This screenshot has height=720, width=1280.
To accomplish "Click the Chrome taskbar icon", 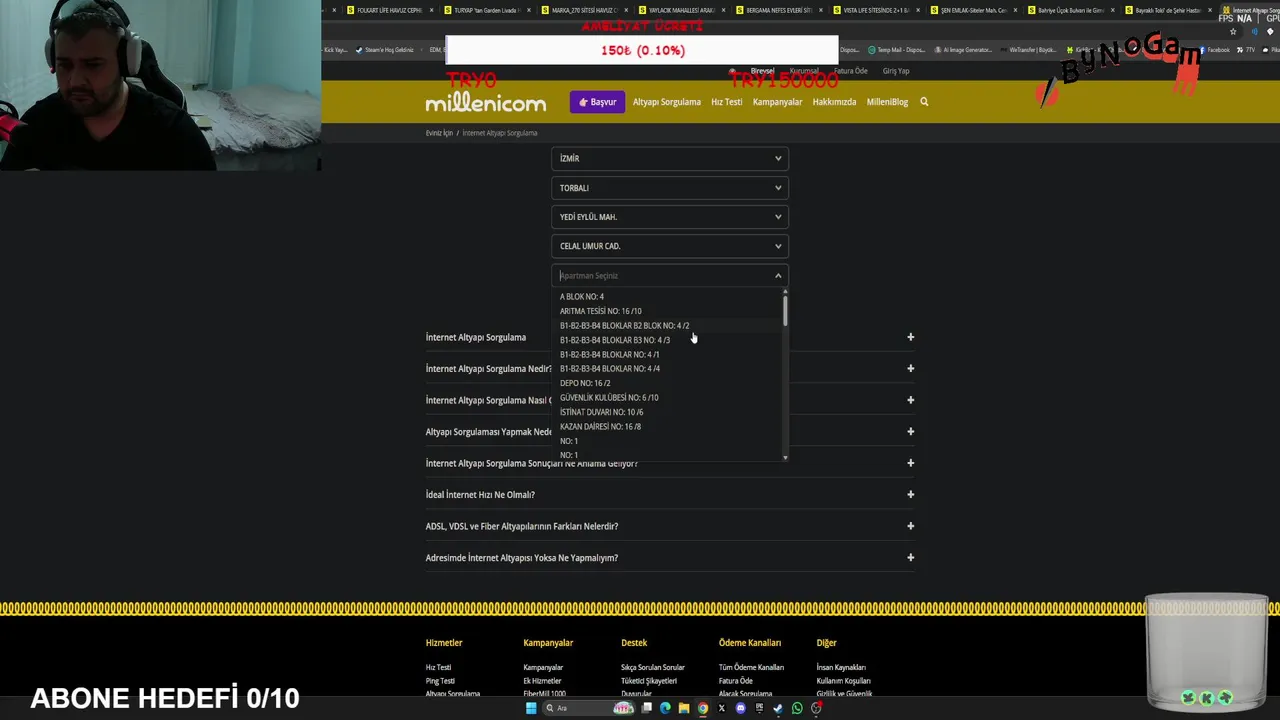I will click(703, 708).
